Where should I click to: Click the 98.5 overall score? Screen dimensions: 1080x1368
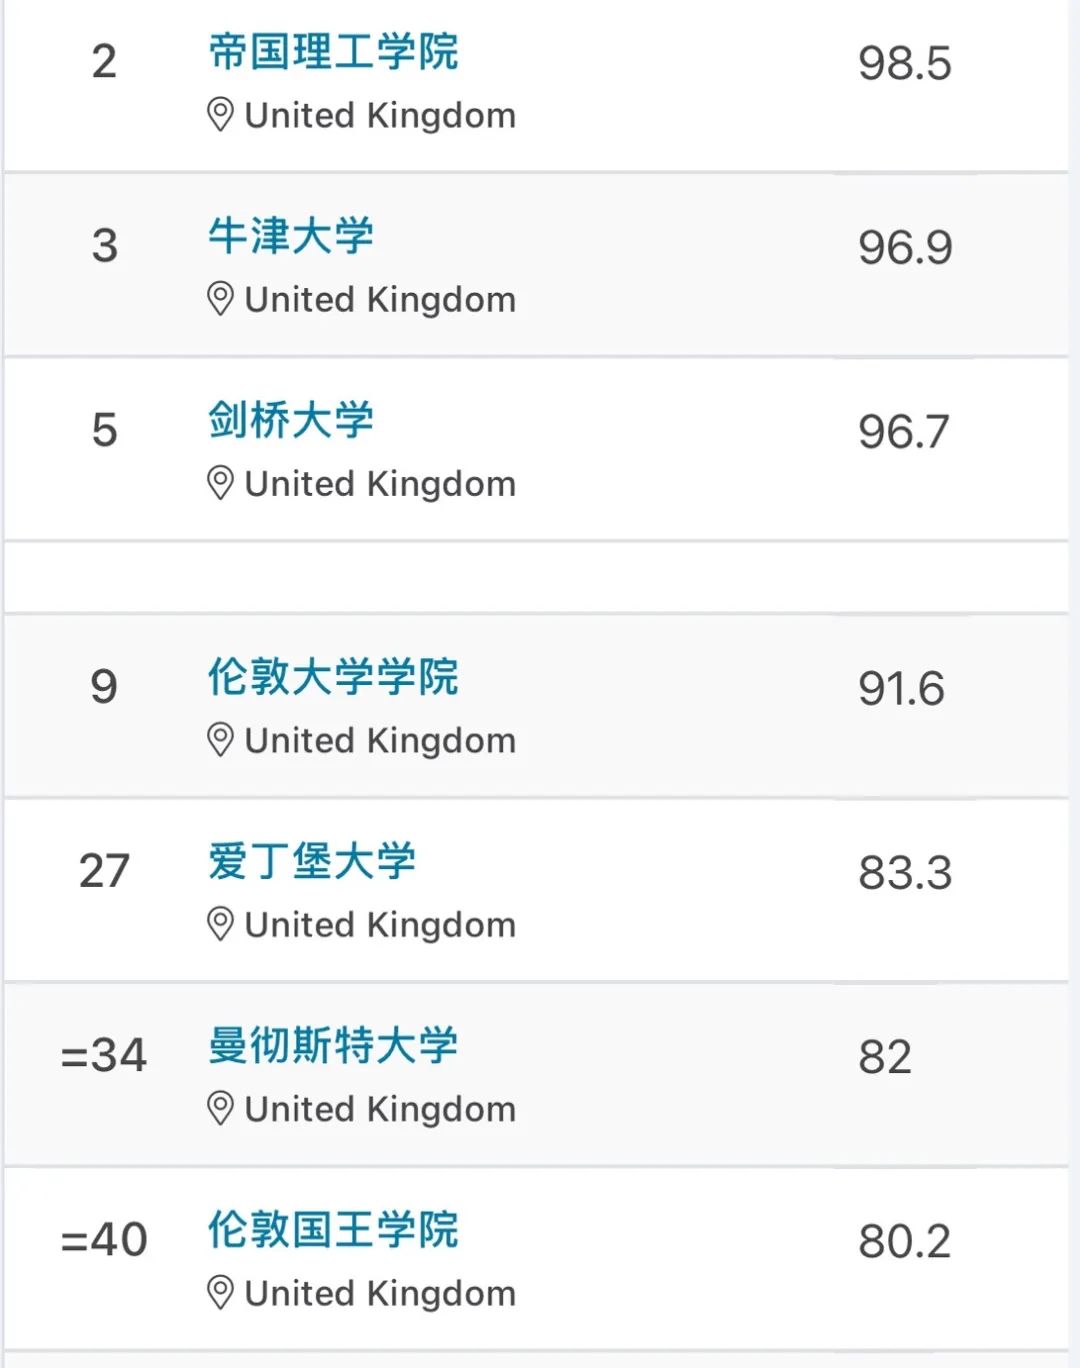coord(904,63)
